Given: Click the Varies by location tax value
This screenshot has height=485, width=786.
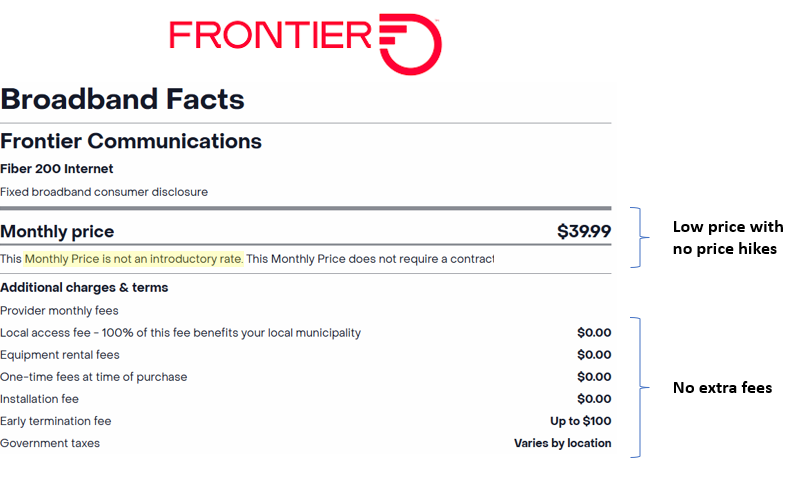Looking at the screenshot, I should (x=562, y=443).
